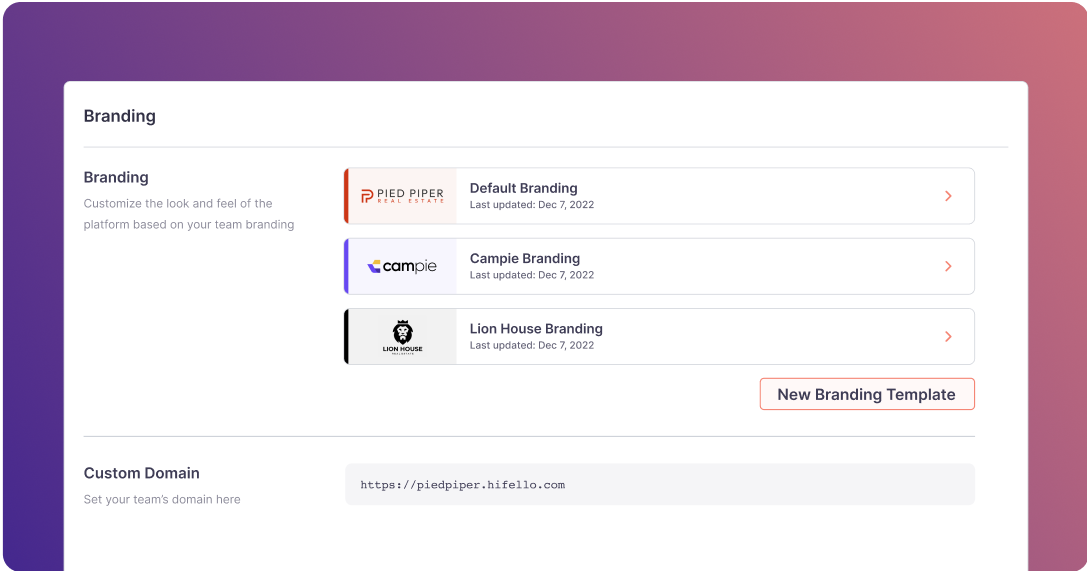The image size is (1087, 571).
Task: Click the Campie logo thumbnail
Action: coord(402,267)
